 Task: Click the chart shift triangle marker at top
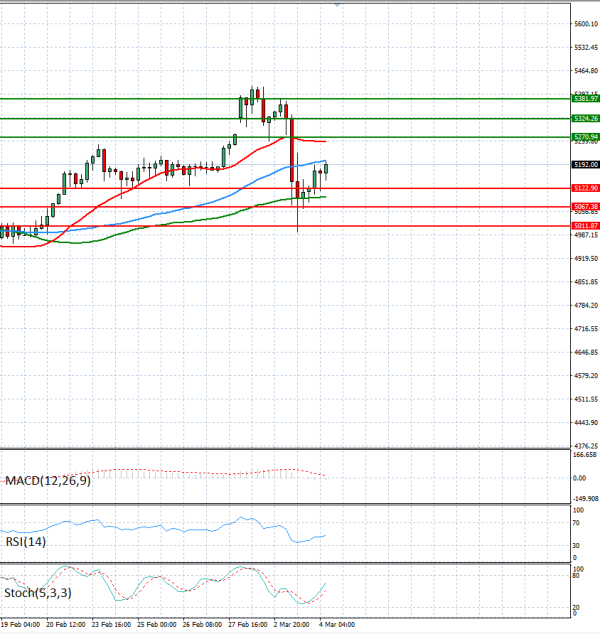click(x=338, y=4)
